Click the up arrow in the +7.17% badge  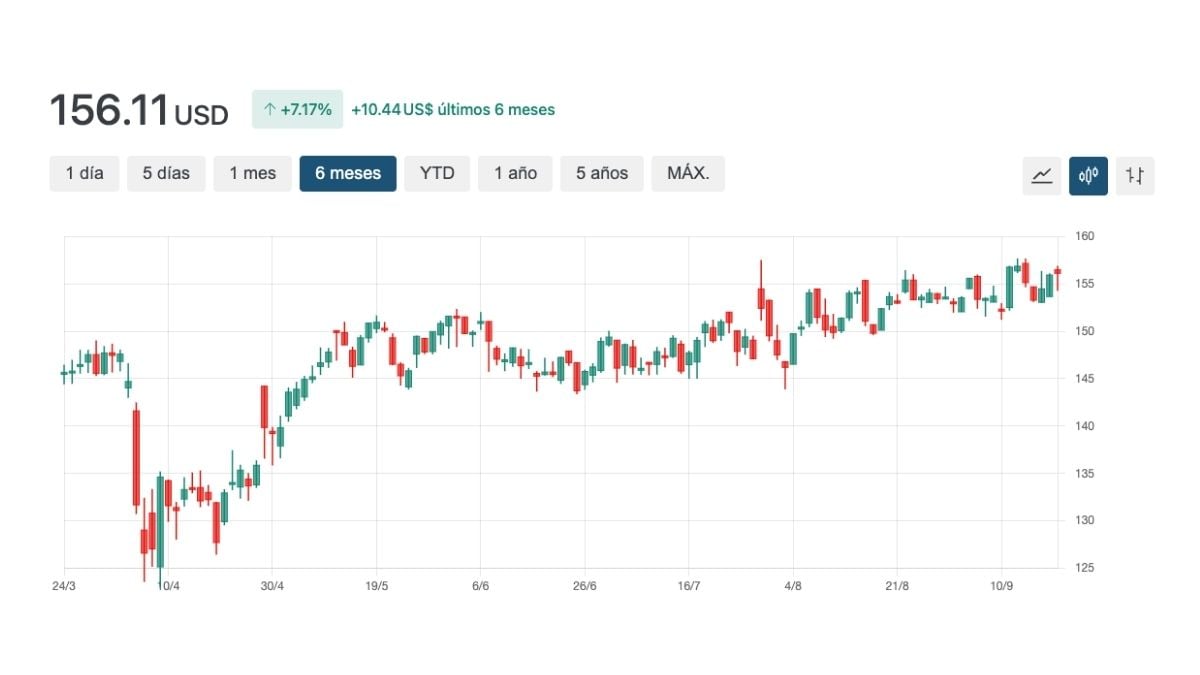269,110
